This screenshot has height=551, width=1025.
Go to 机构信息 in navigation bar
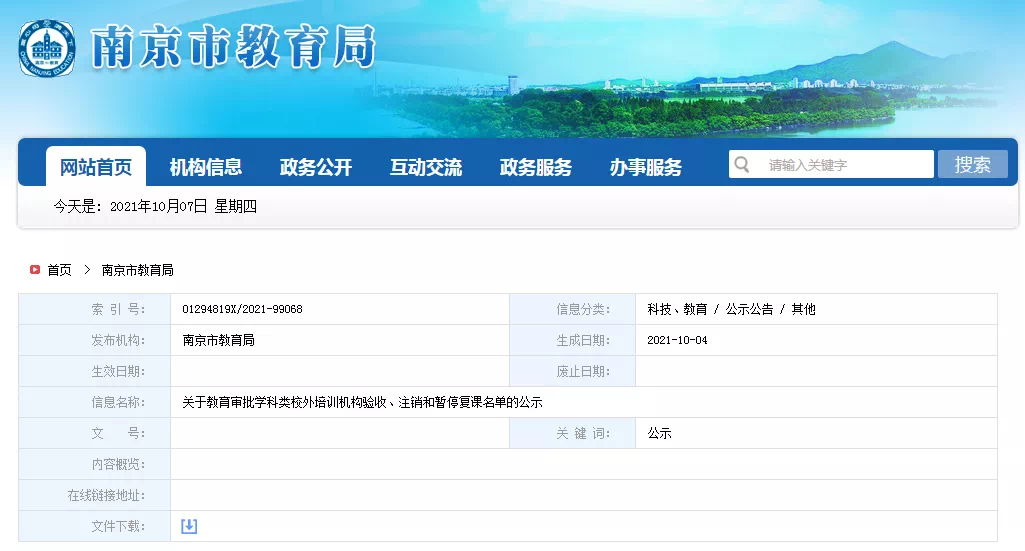coord(205,167)
